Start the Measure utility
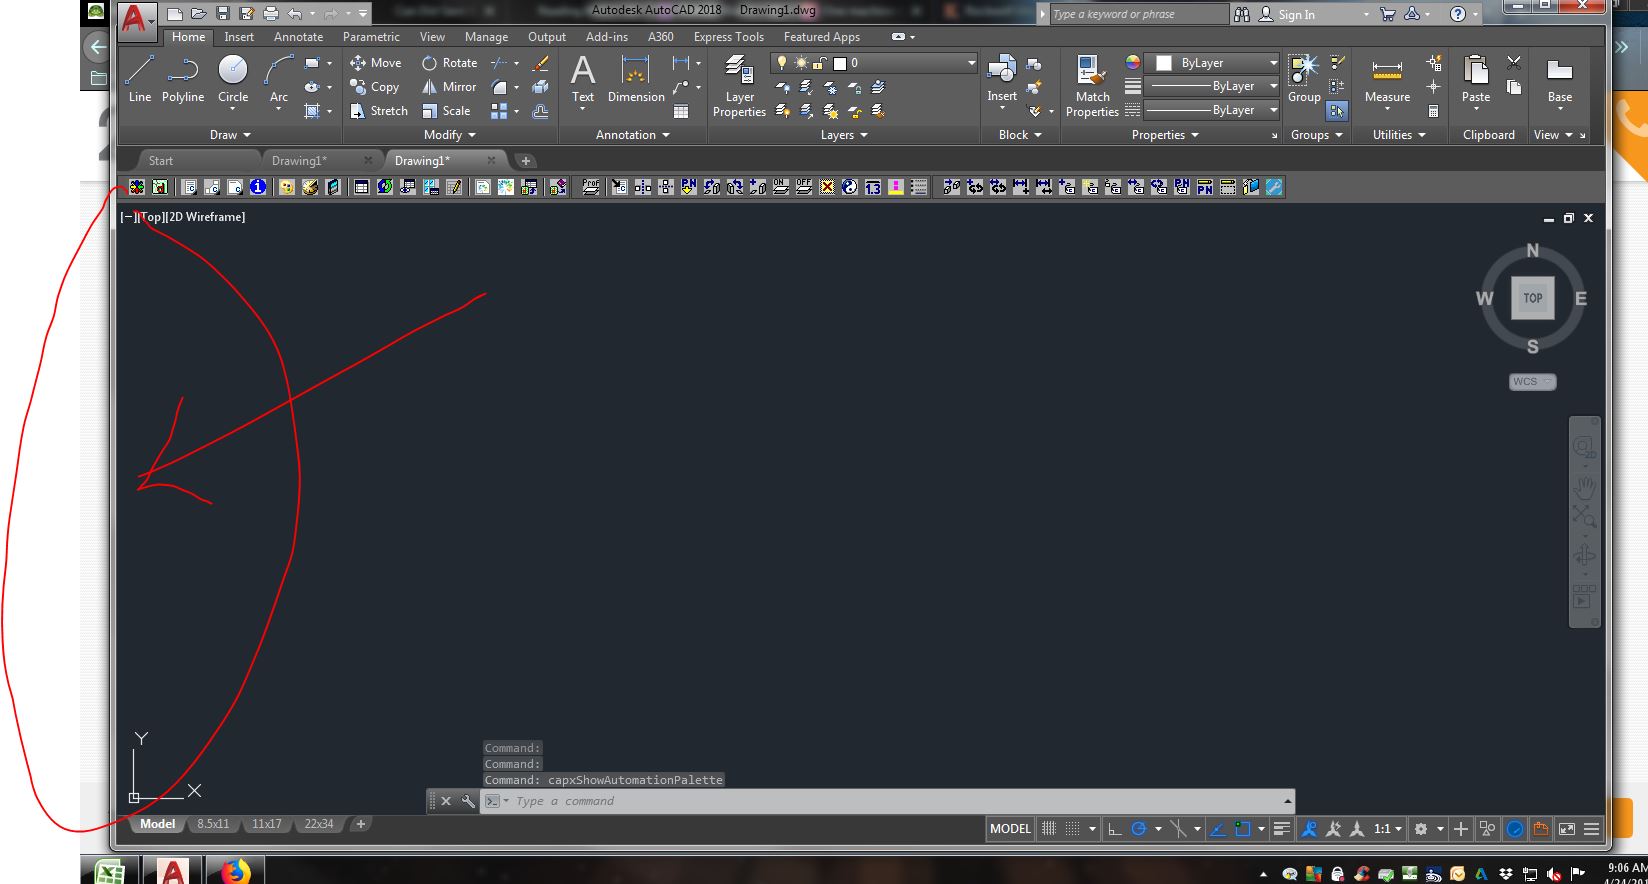 click(x=1387, y=80)
